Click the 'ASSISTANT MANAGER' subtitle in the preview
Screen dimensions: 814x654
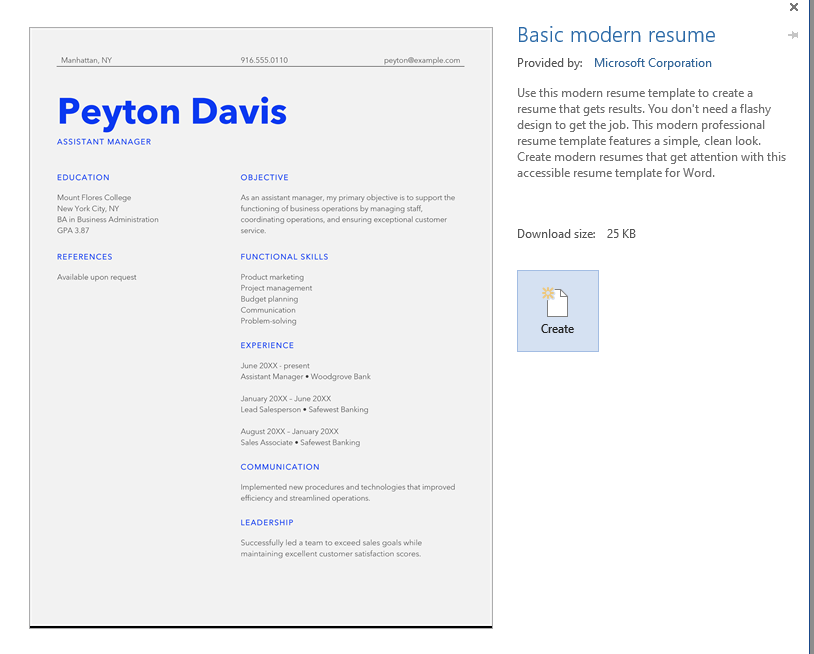point(104,142)
